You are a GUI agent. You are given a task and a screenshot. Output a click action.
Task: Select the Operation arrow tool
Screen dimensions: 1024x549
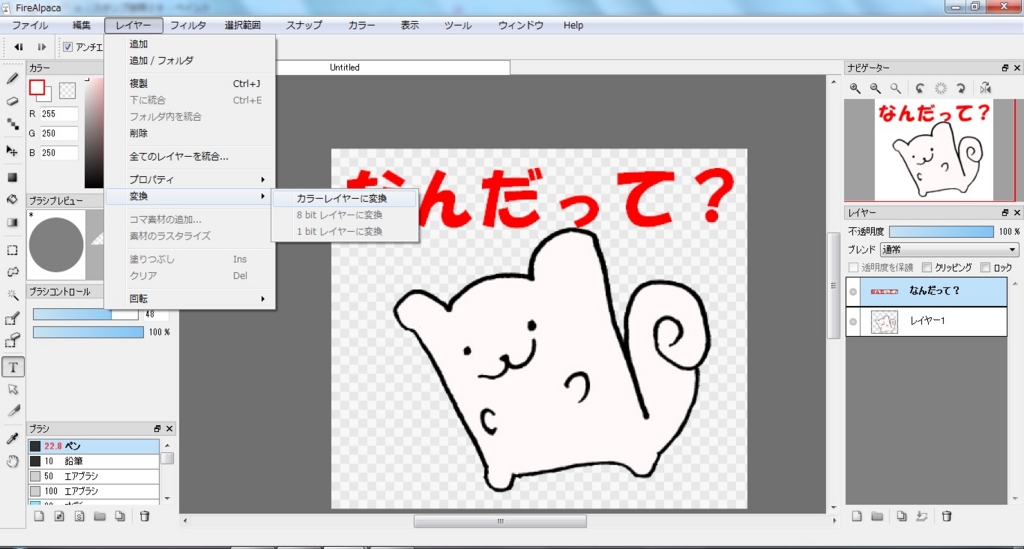[12, 389]
